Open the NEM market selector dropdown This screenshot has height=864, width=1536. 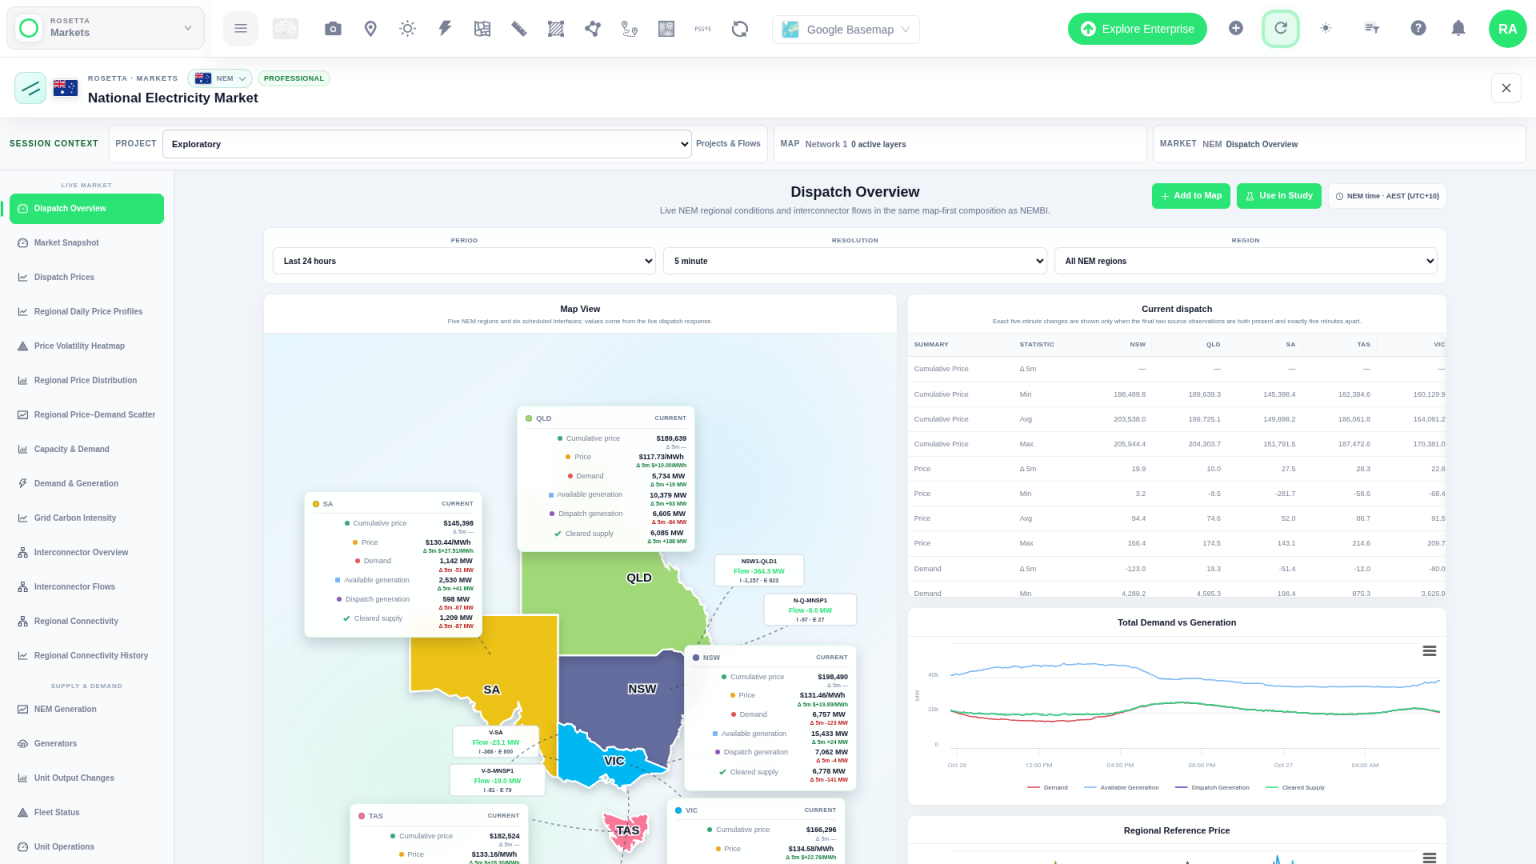pyautogui.click(x=222, y=78)
